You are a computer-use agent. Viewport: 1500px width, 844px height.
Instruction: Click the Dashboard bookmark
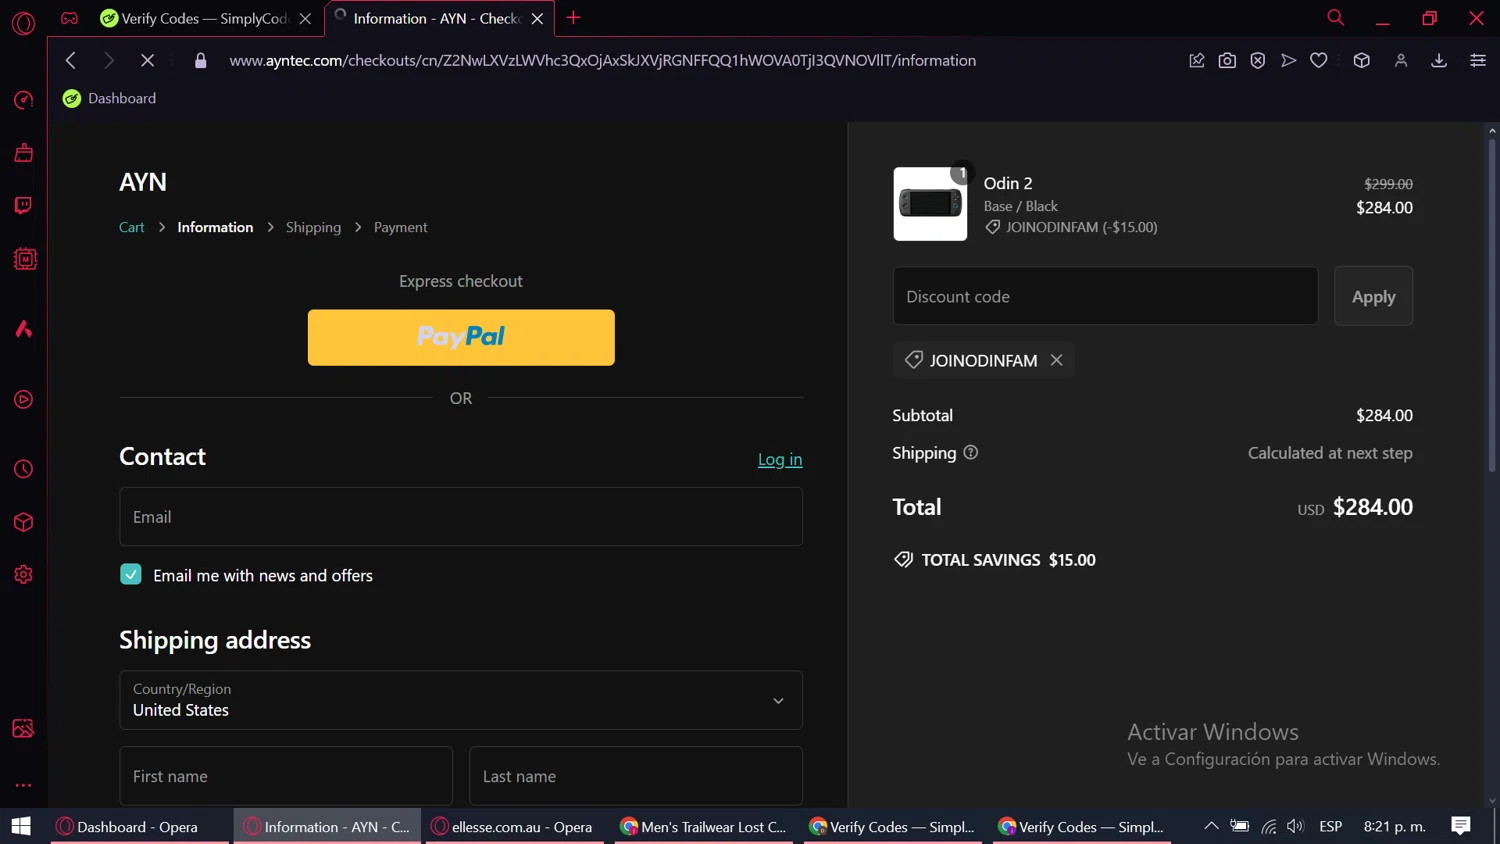109,98
